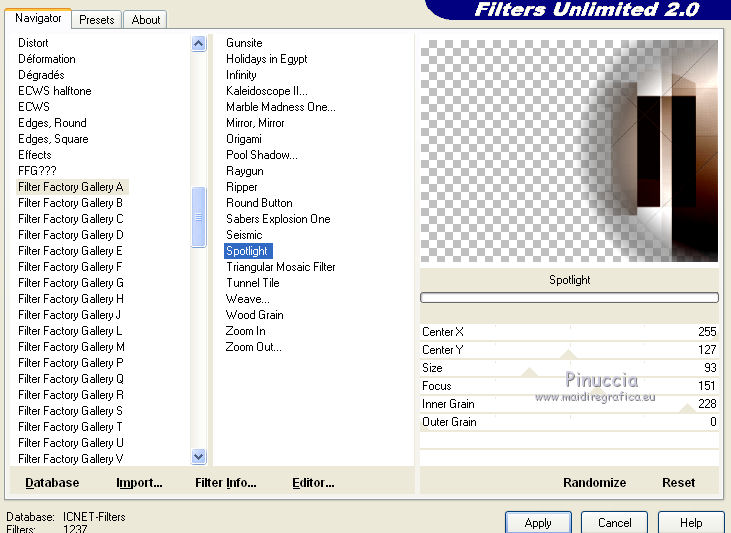Open the Presets tab
This screenshot has height=533, width=731.
click(97, 20)
